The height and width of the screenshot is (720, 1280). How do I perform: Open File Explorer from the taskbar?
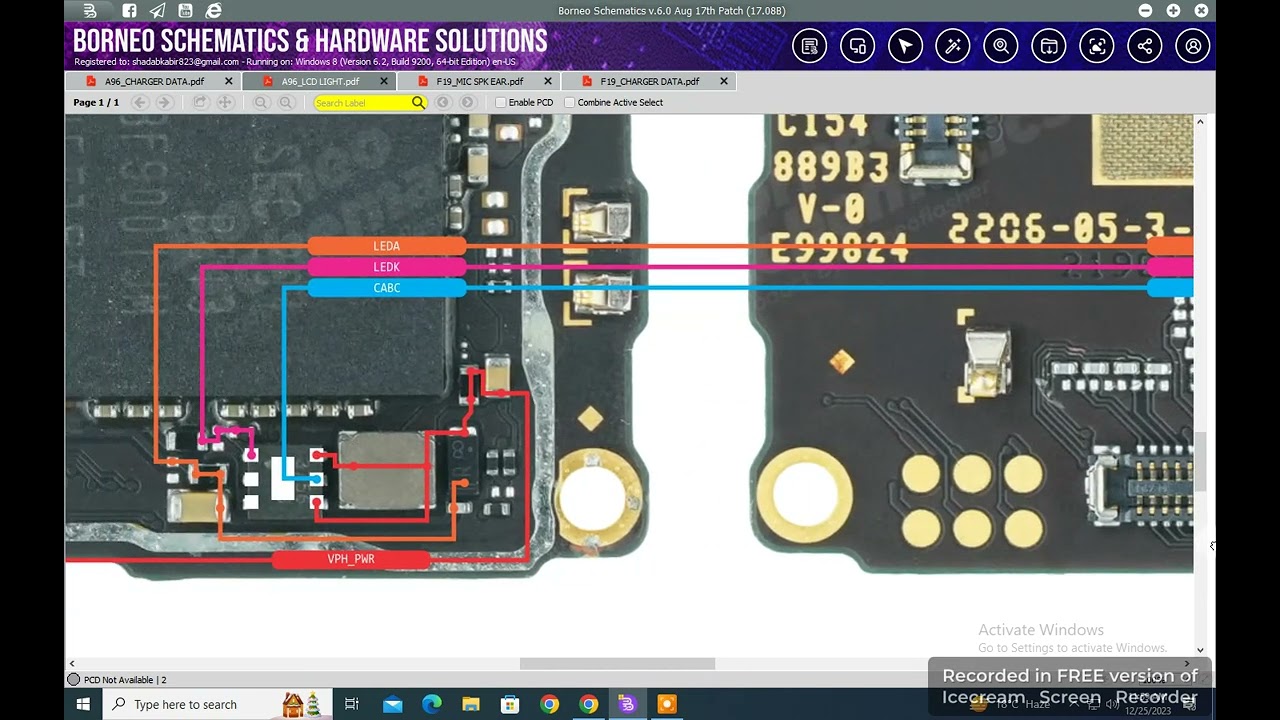(470, 704)
